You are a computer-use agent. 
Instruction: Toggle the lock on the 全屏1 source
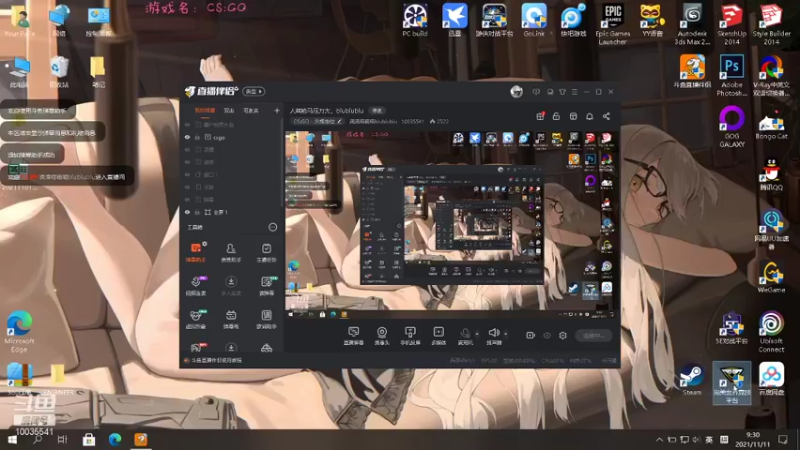197,212
